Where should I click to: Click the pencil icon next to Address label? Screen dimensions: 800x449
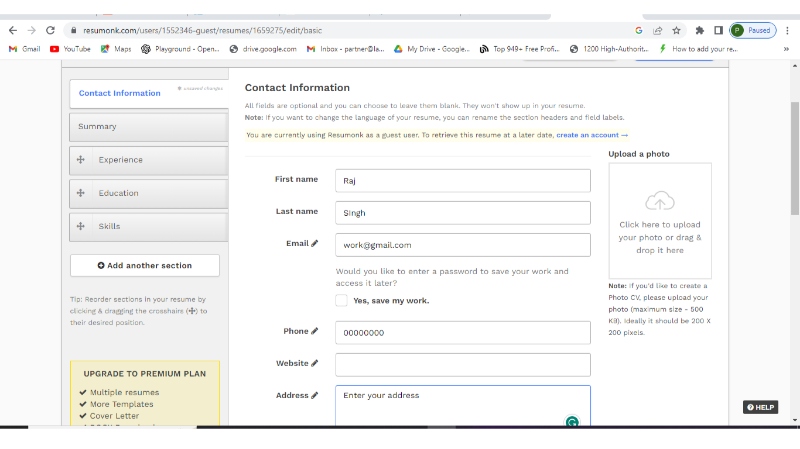[x=314, y=395]
